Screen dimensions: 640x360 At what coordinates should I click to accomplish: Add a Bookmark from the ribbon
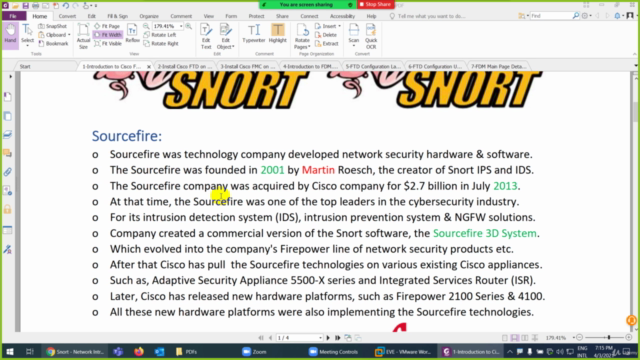tap(53, 44)
